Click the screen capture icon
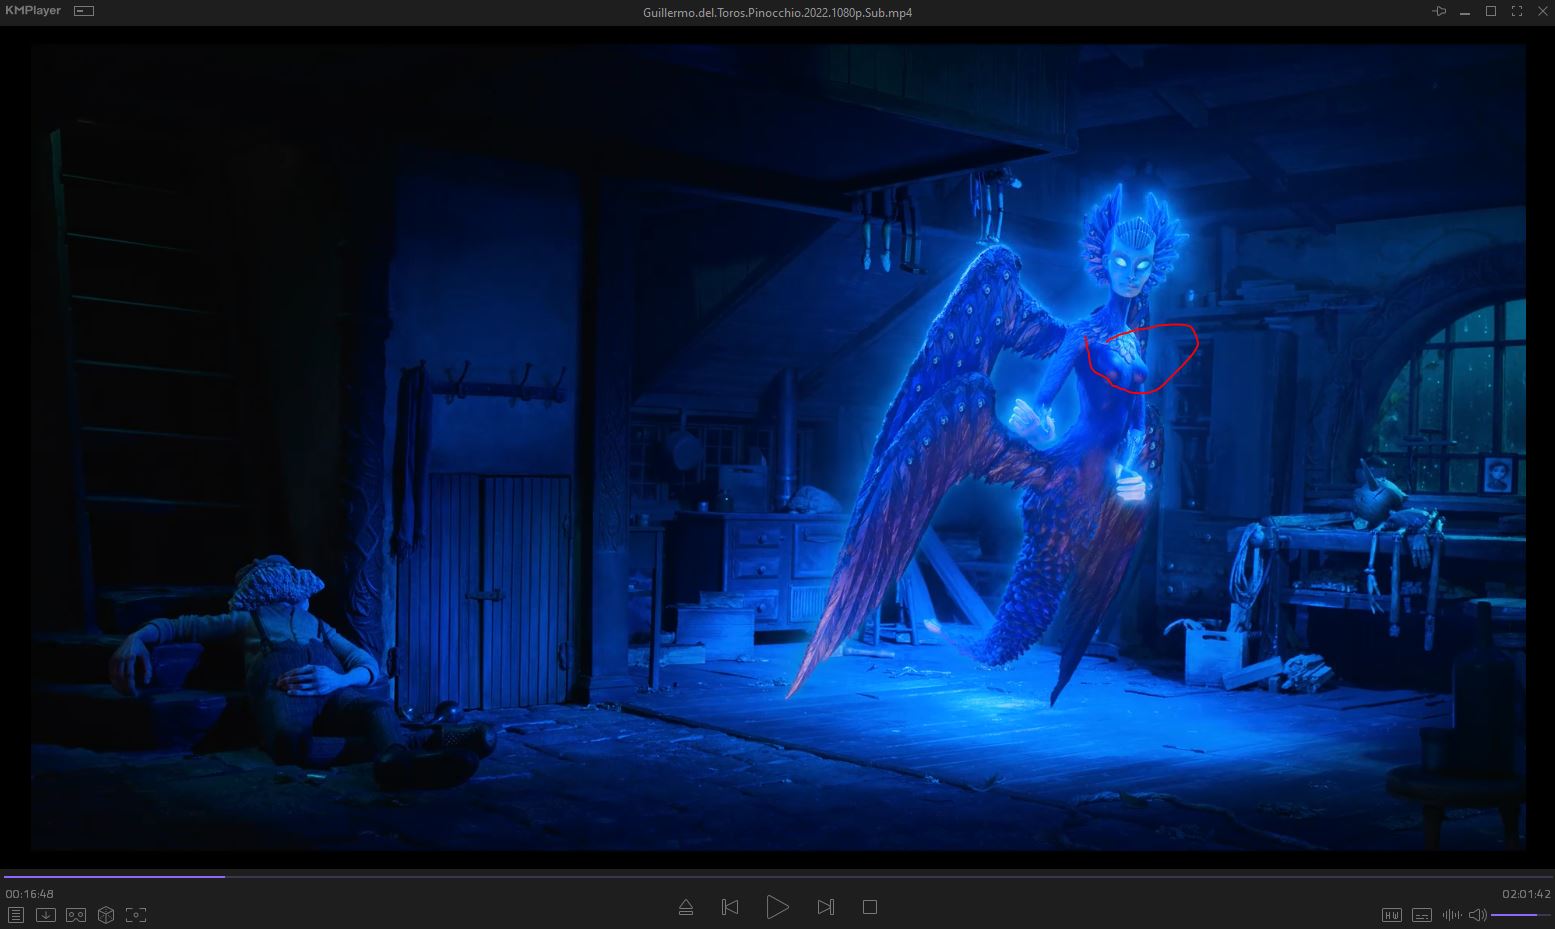 coord(136,915)
